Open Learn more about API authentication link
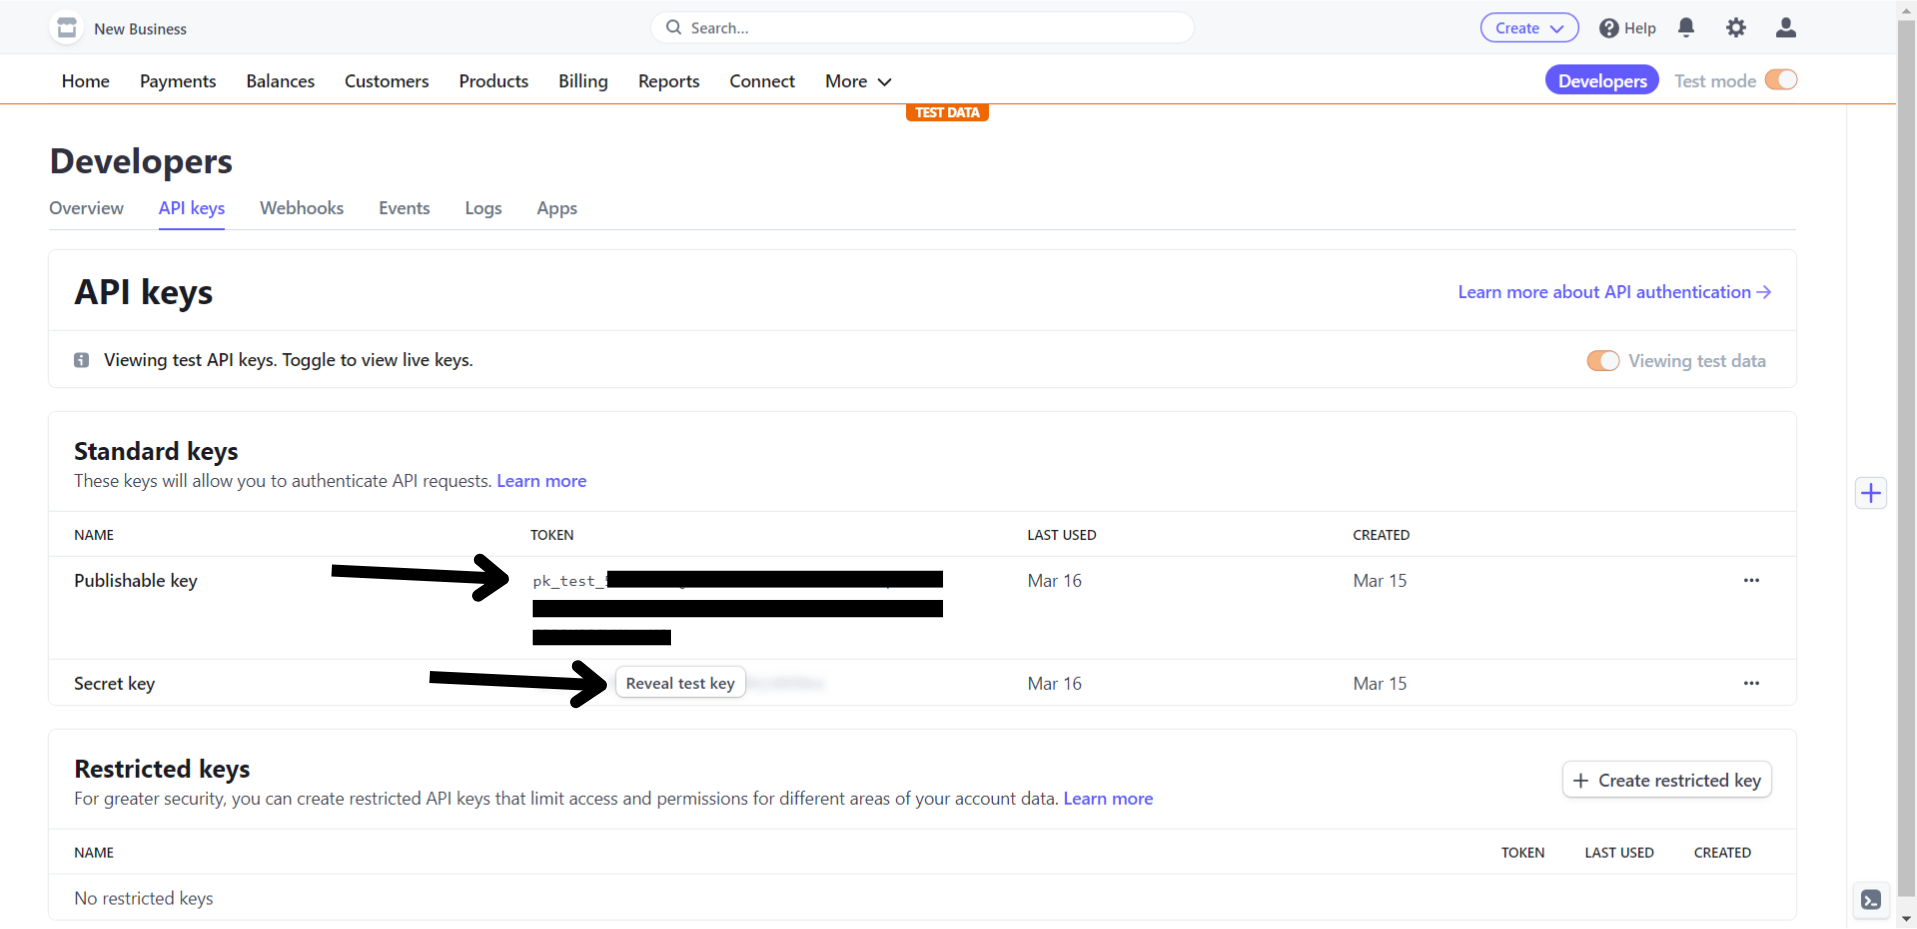This screenshot has height=929, width=1917. (x=1614, y=292)
